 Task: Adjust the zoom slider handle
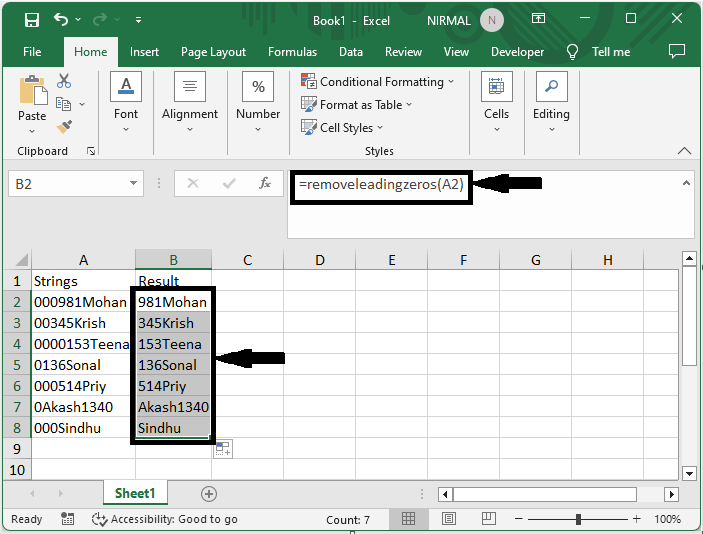click(578, 519)
